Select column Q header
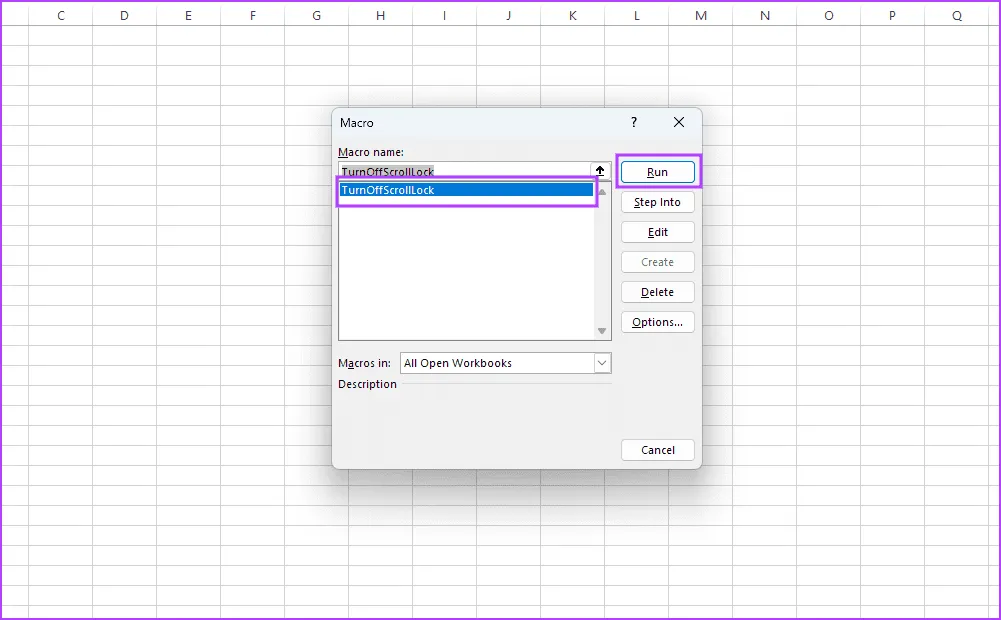This screenshot has height=620, width=1001. point(957,16)
